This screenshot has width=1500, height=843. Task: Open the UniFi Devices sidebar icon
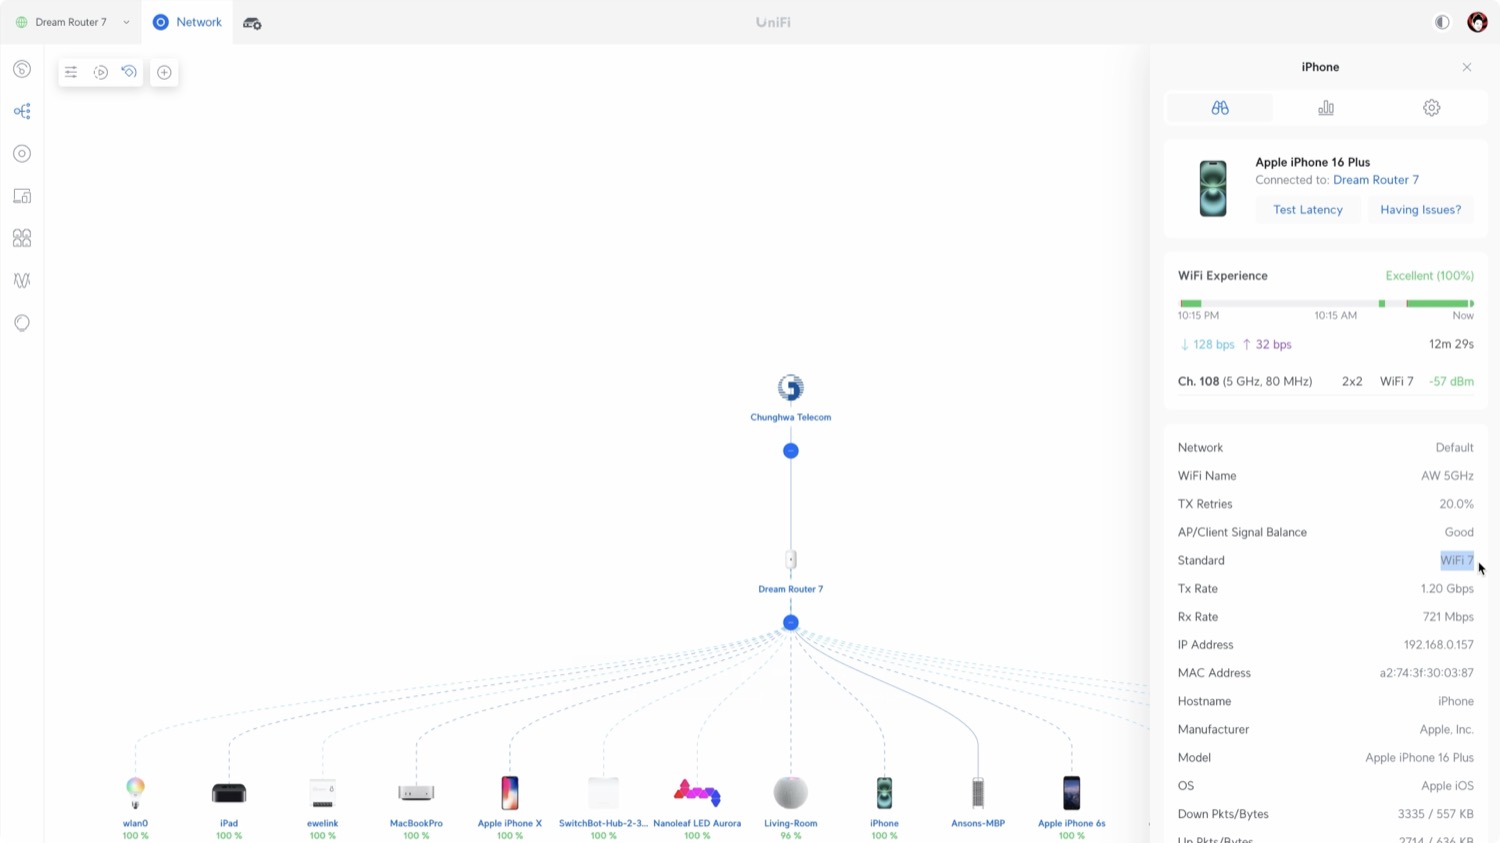[22, 154]
